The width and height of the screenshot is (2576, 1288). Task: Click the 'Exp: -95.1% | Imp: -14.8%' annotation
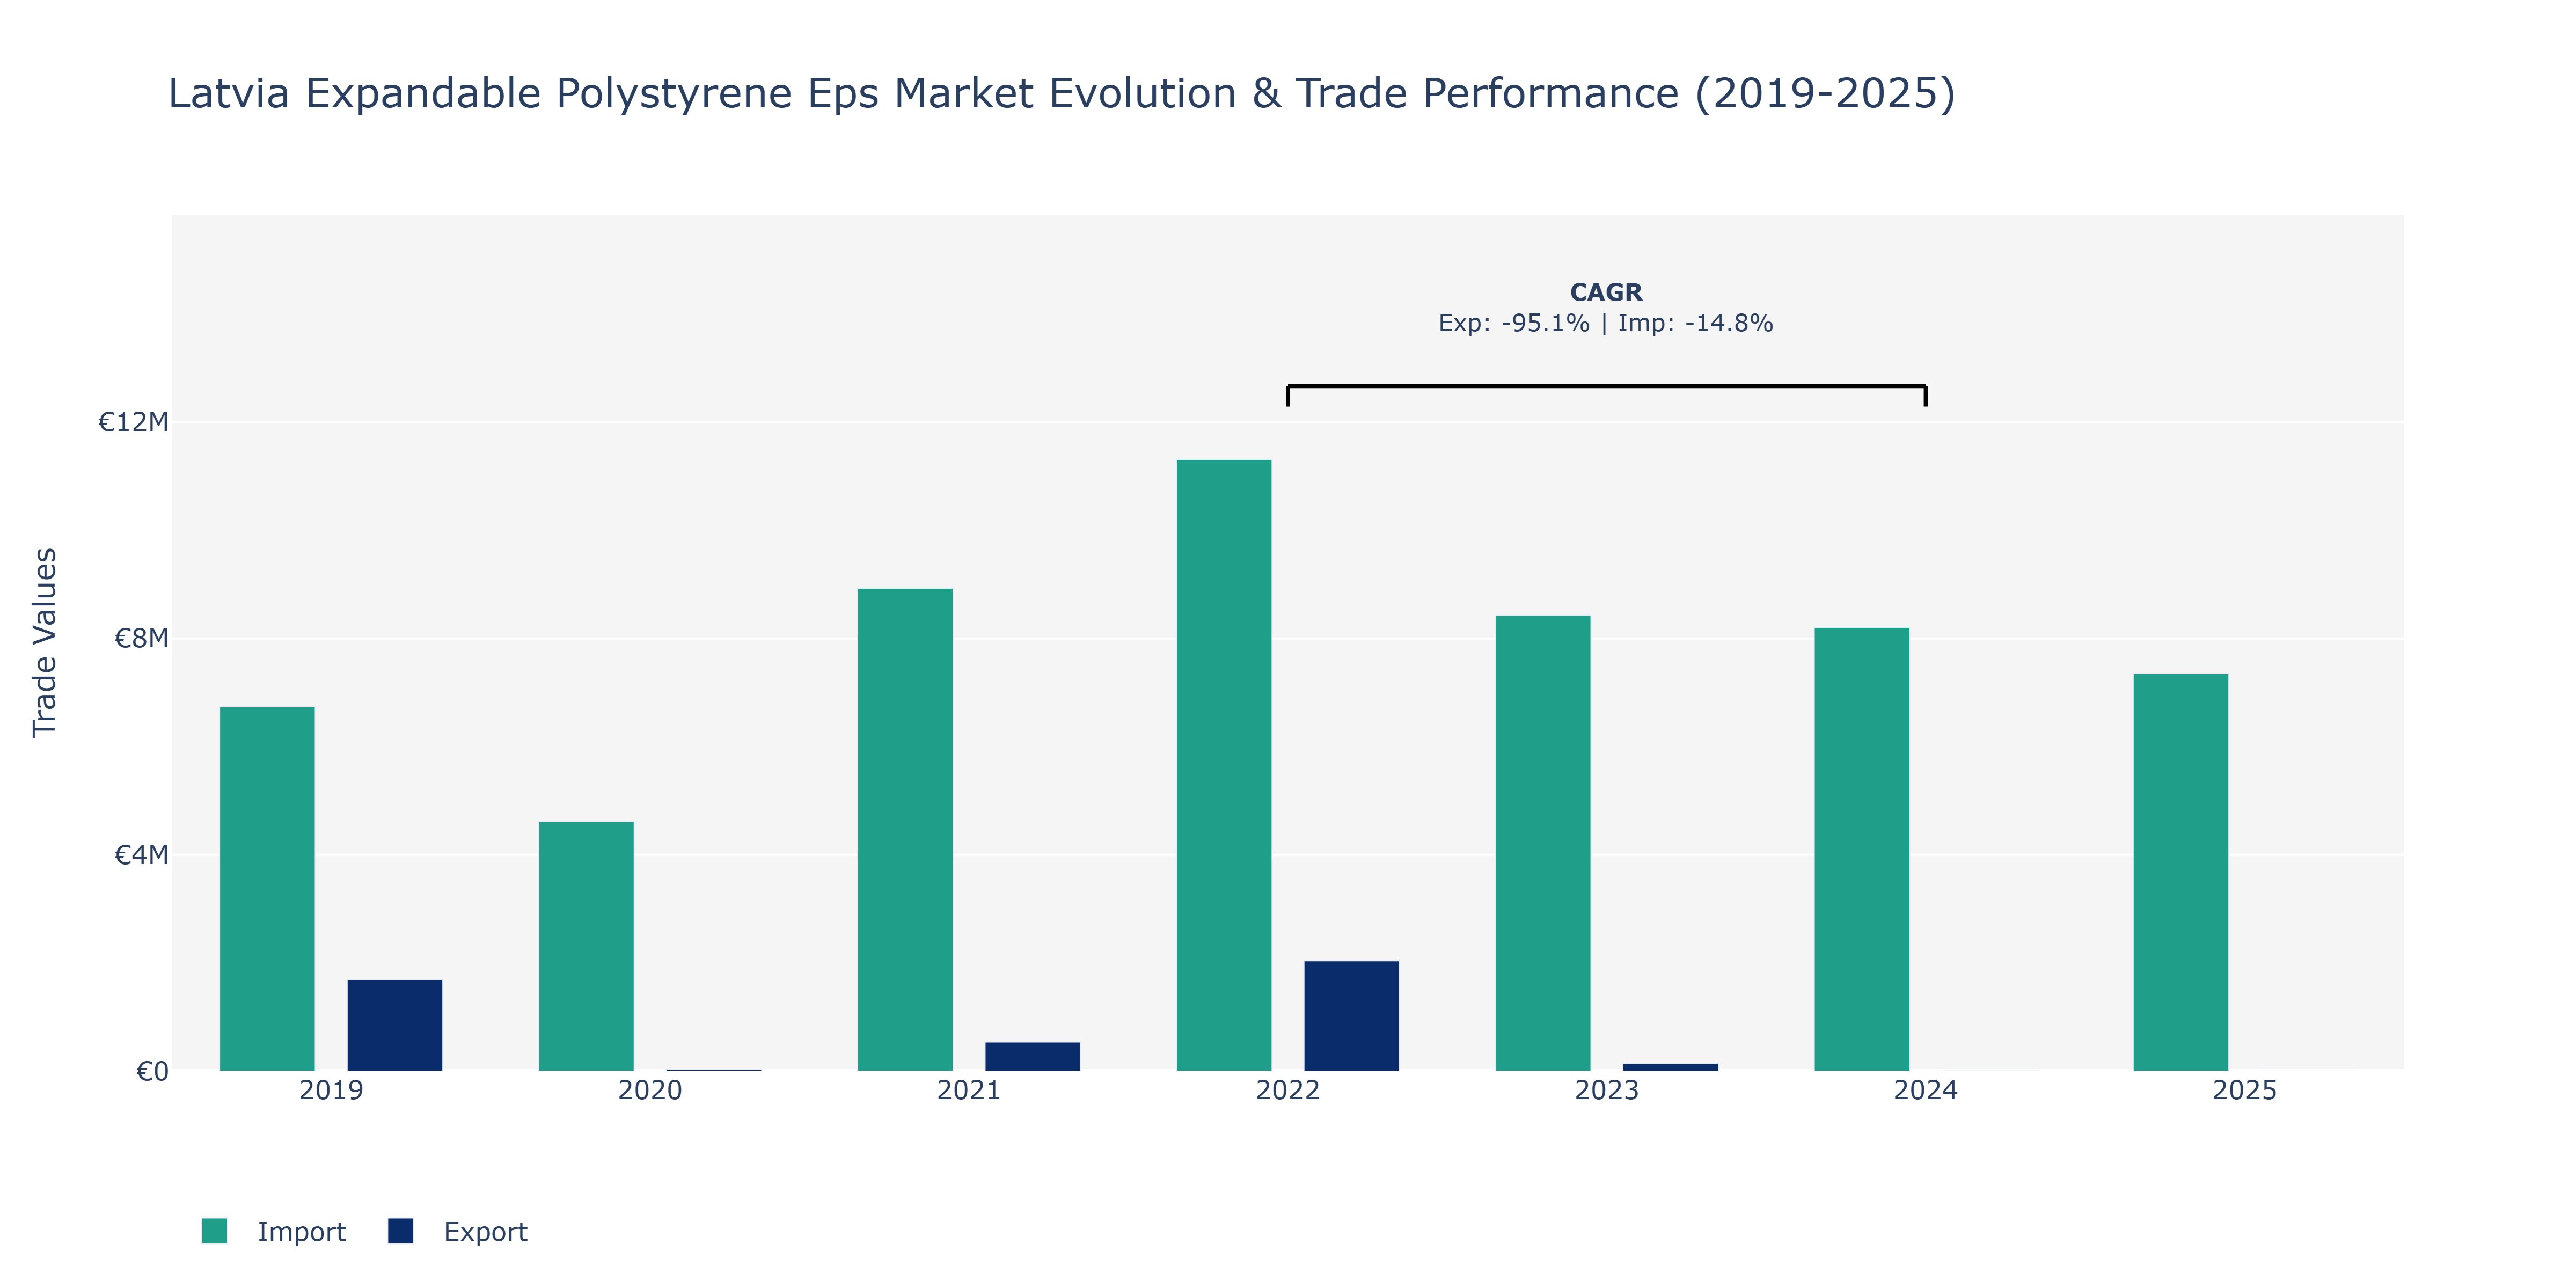tap(1606, 323)
